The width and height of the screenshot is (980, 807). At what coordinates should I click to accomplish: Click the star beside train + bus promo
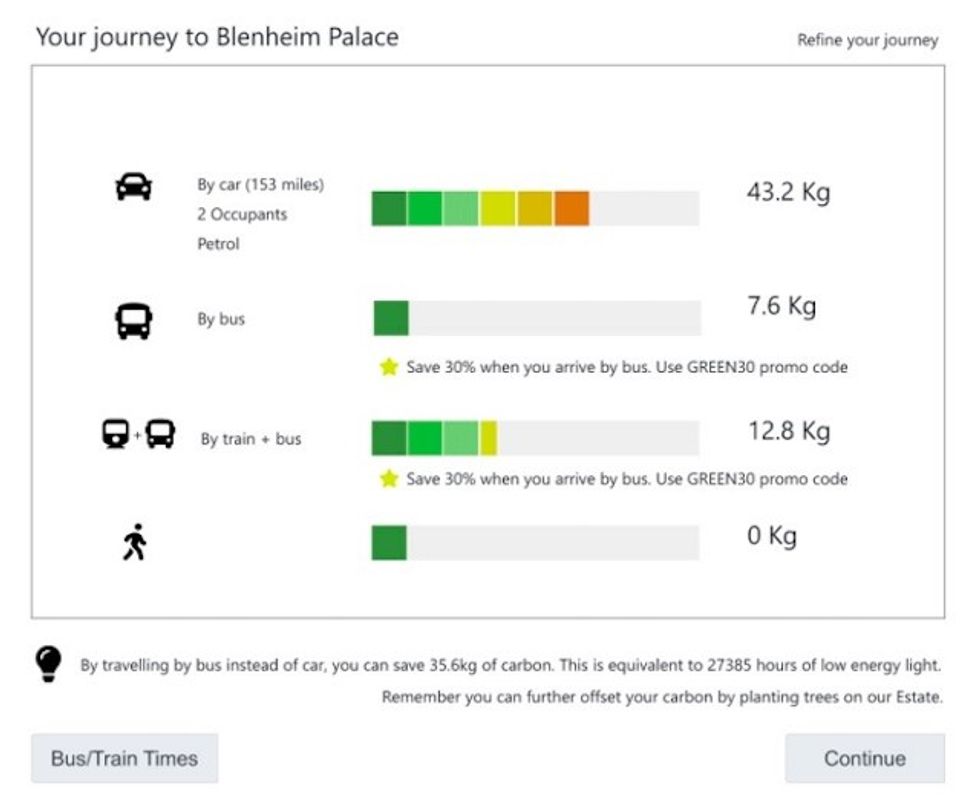(x=388, y=479)
